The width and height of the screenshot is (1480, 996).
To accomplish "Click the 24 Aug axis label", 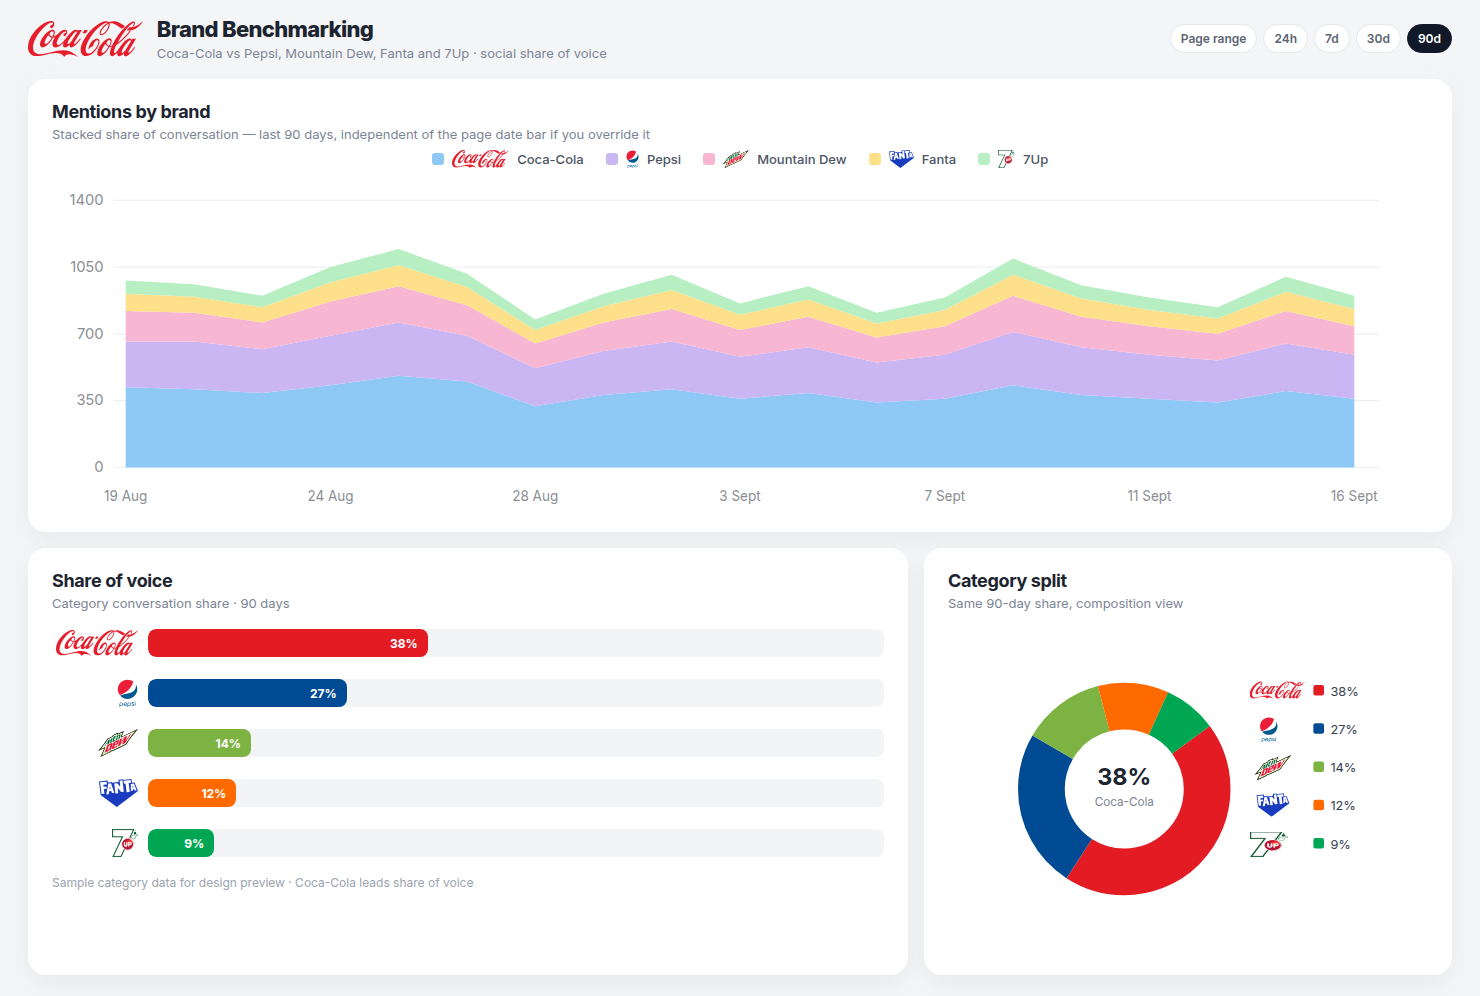I will [330, 496].
